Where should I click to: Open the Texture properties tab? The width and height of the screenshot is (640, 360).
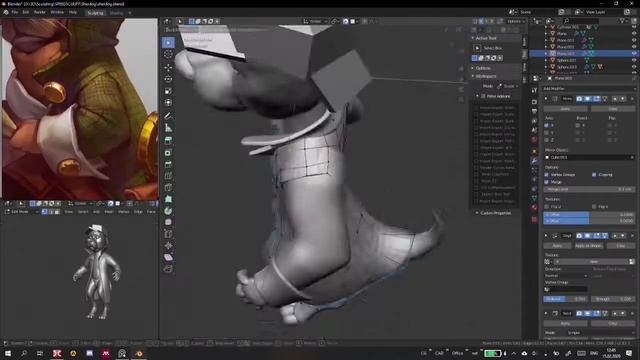pyautogui.click(x=534, y=219)
